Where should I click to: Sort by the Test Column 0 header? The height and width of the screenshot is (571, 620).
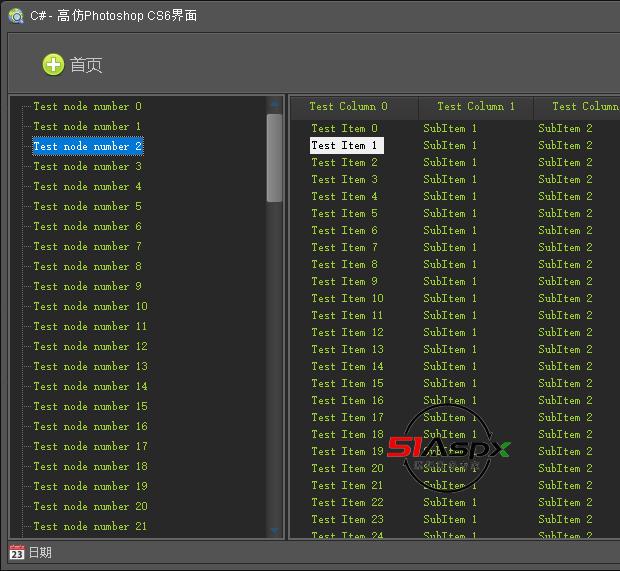(x=355, y=106)
